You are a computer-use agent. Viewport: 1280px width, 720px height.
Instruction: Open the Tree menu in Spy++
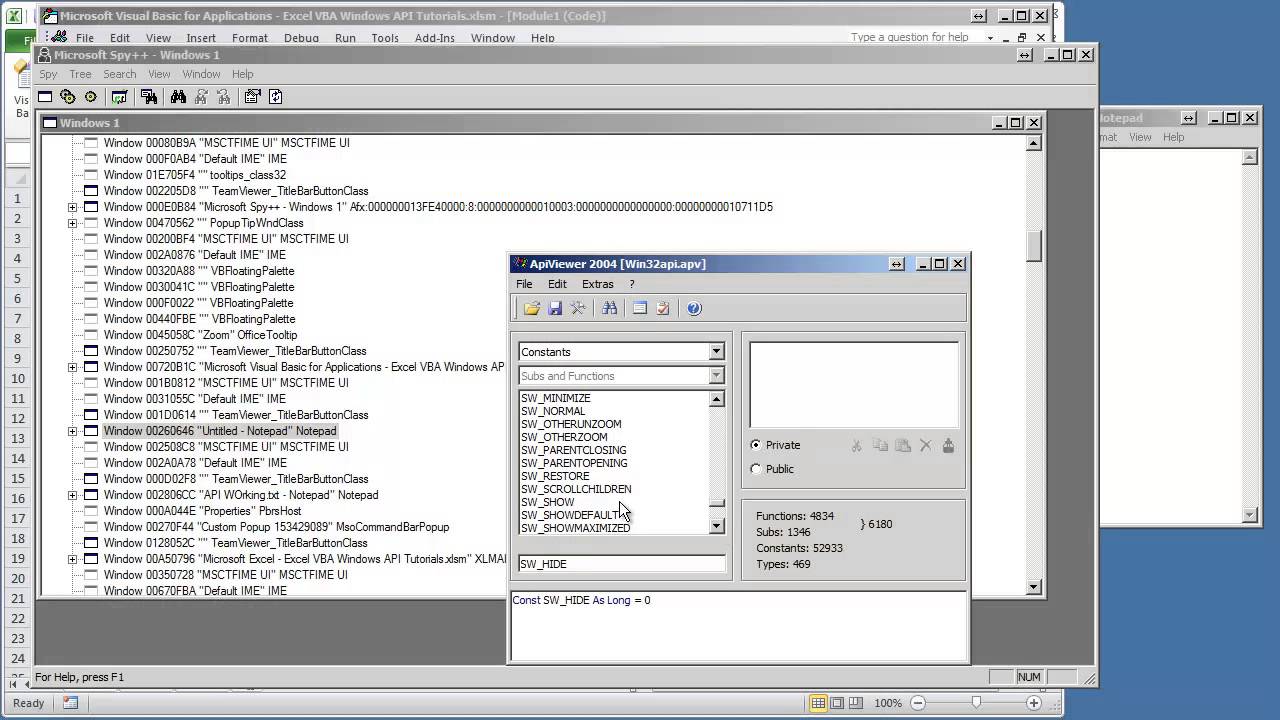click(x=81, y=74)
